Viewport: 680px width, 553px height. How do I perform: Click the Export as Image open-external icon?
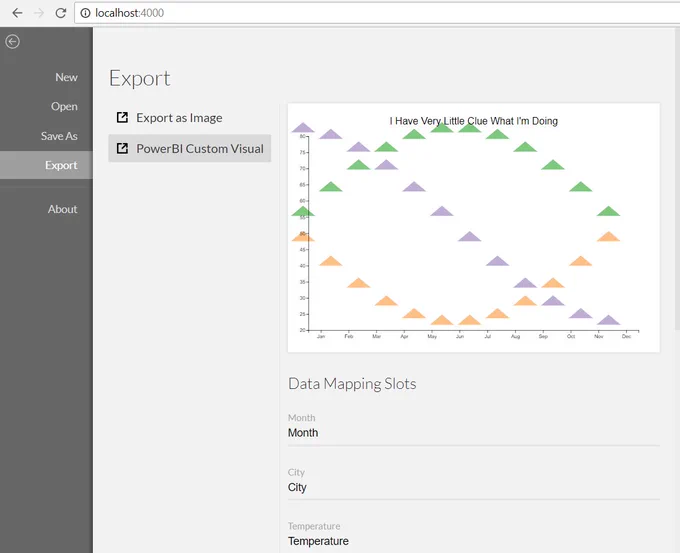[122, 118]
